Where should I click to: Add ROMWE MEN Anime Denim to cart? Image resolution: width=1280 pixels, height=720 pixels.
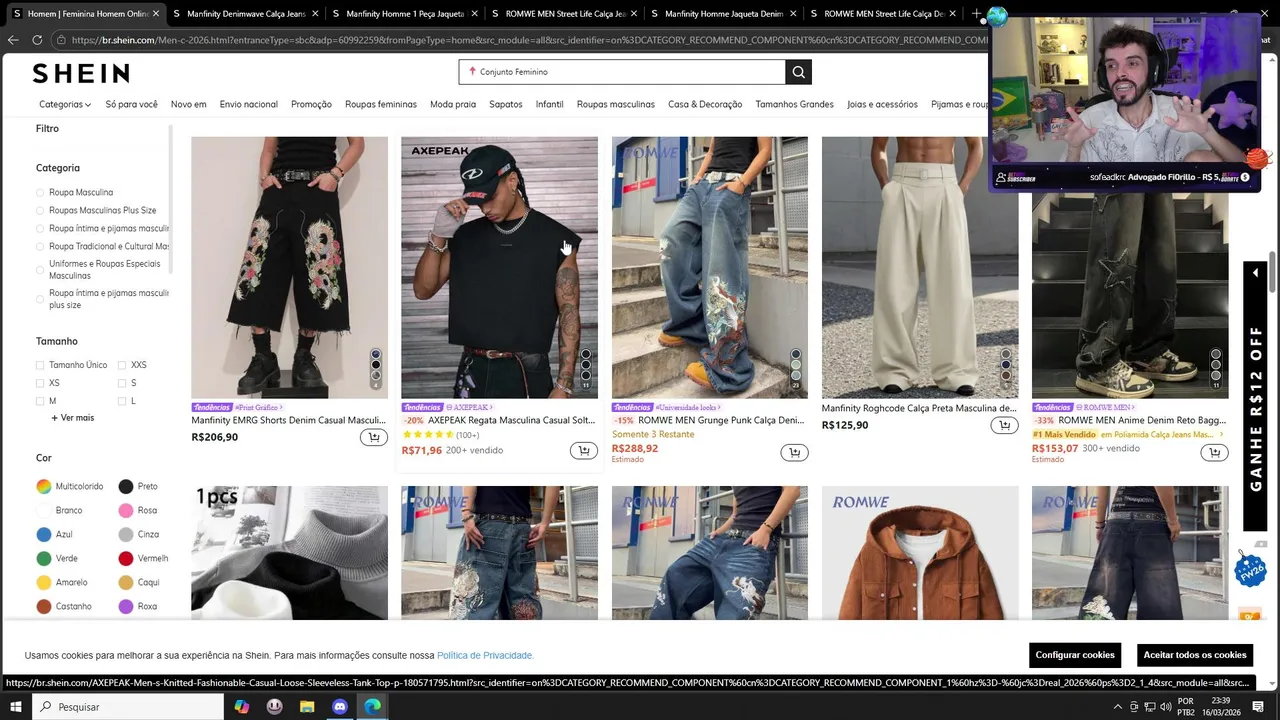[1214, 453]
